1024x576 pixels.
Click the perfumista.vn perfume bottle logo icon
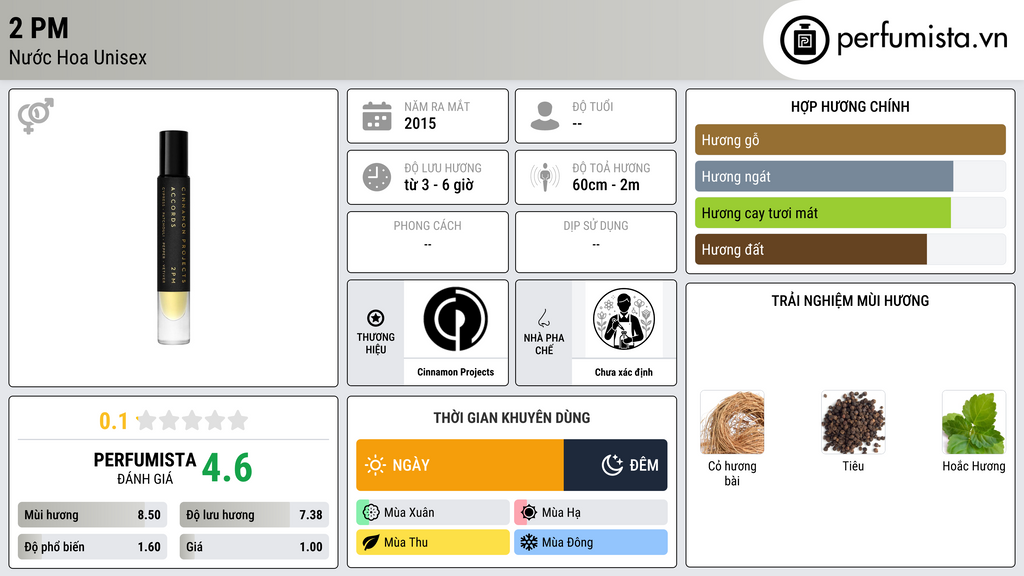pyautogui.click(x=804, y=40)
